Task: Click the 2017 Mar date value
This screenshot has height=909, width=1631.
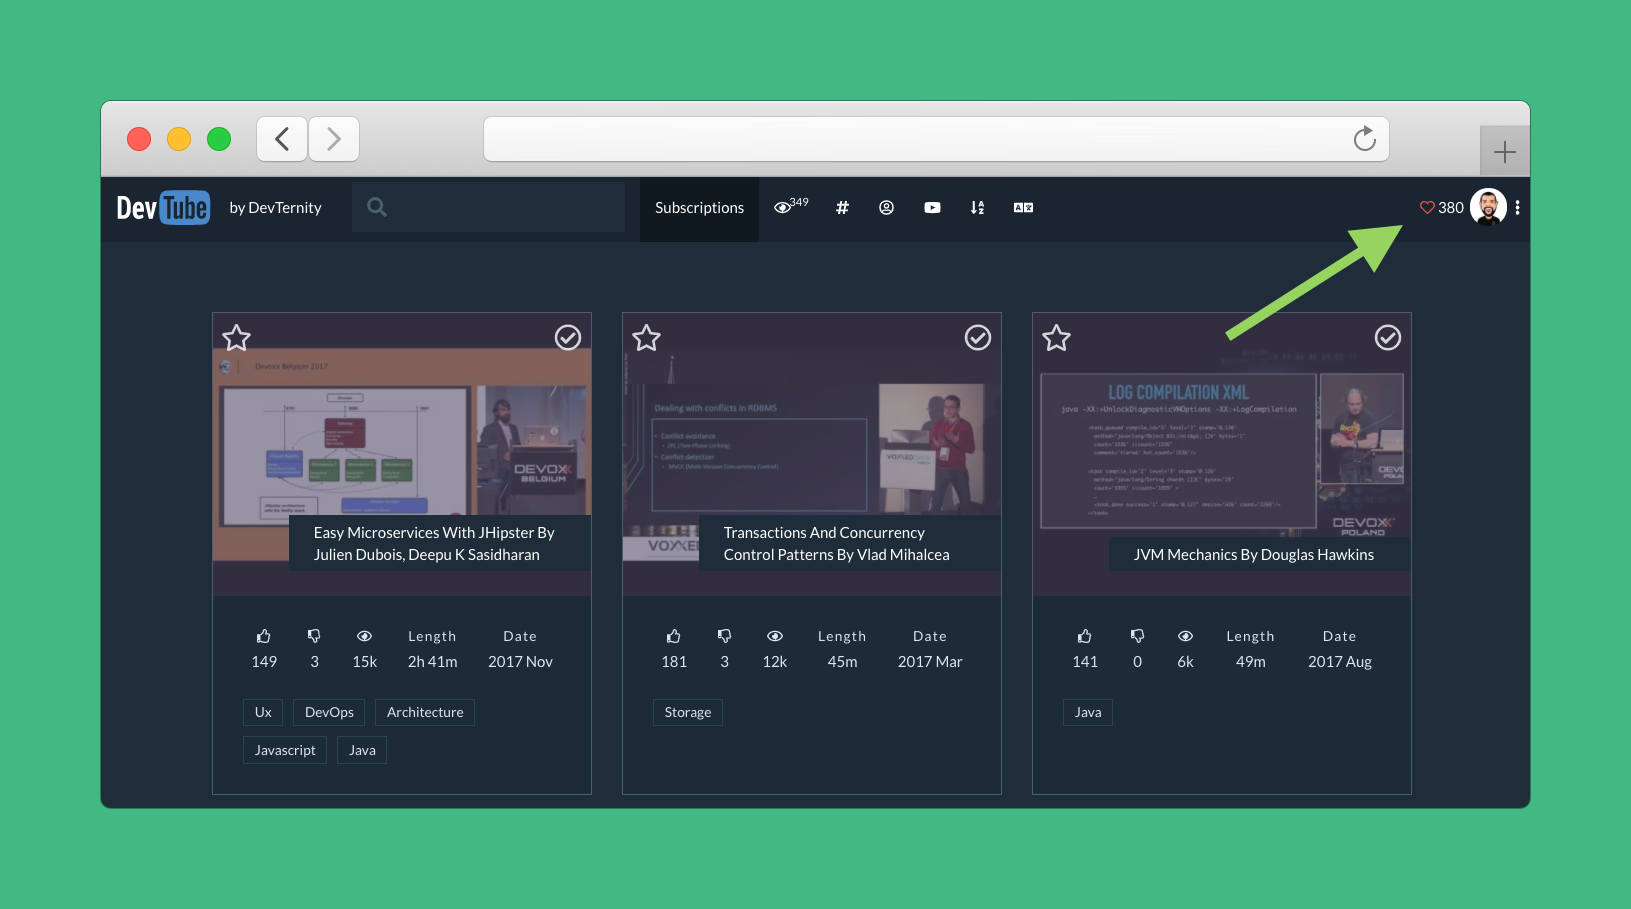Action: coord(930,662)
